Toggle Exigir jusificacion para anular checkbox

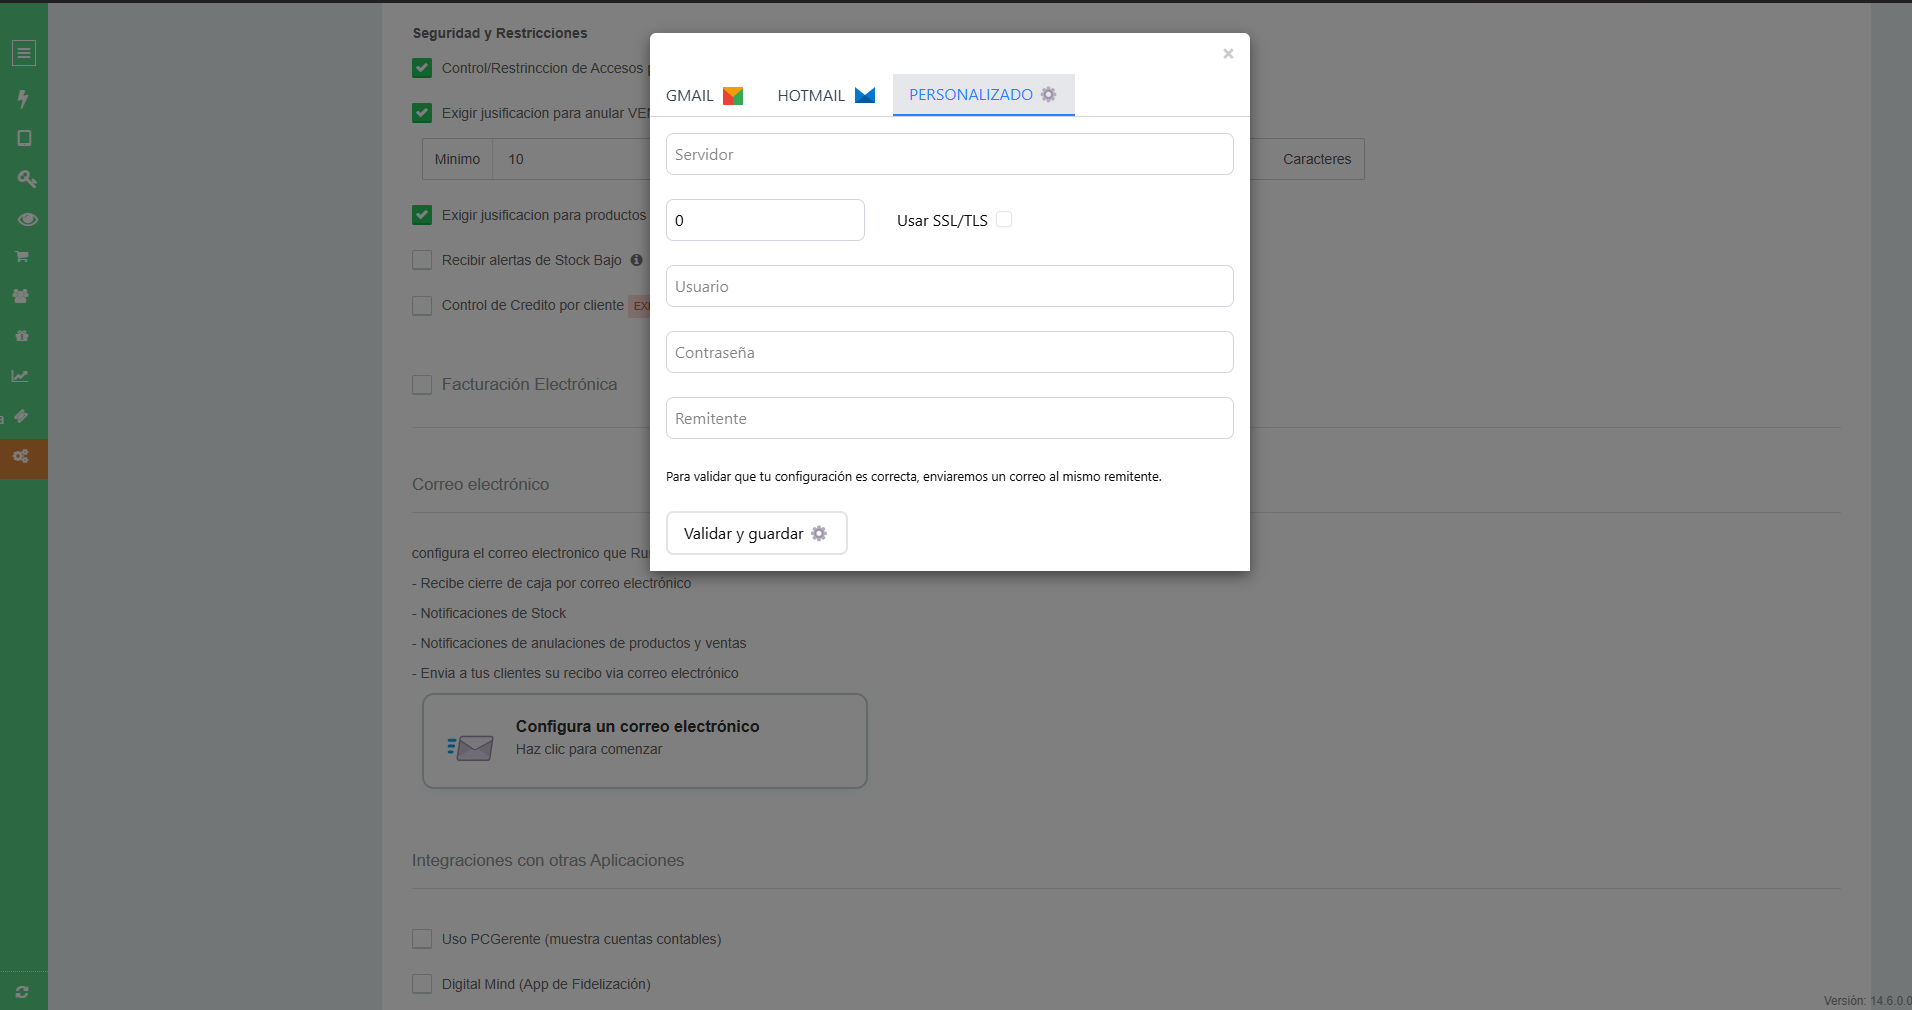click(x=422, y=113)
